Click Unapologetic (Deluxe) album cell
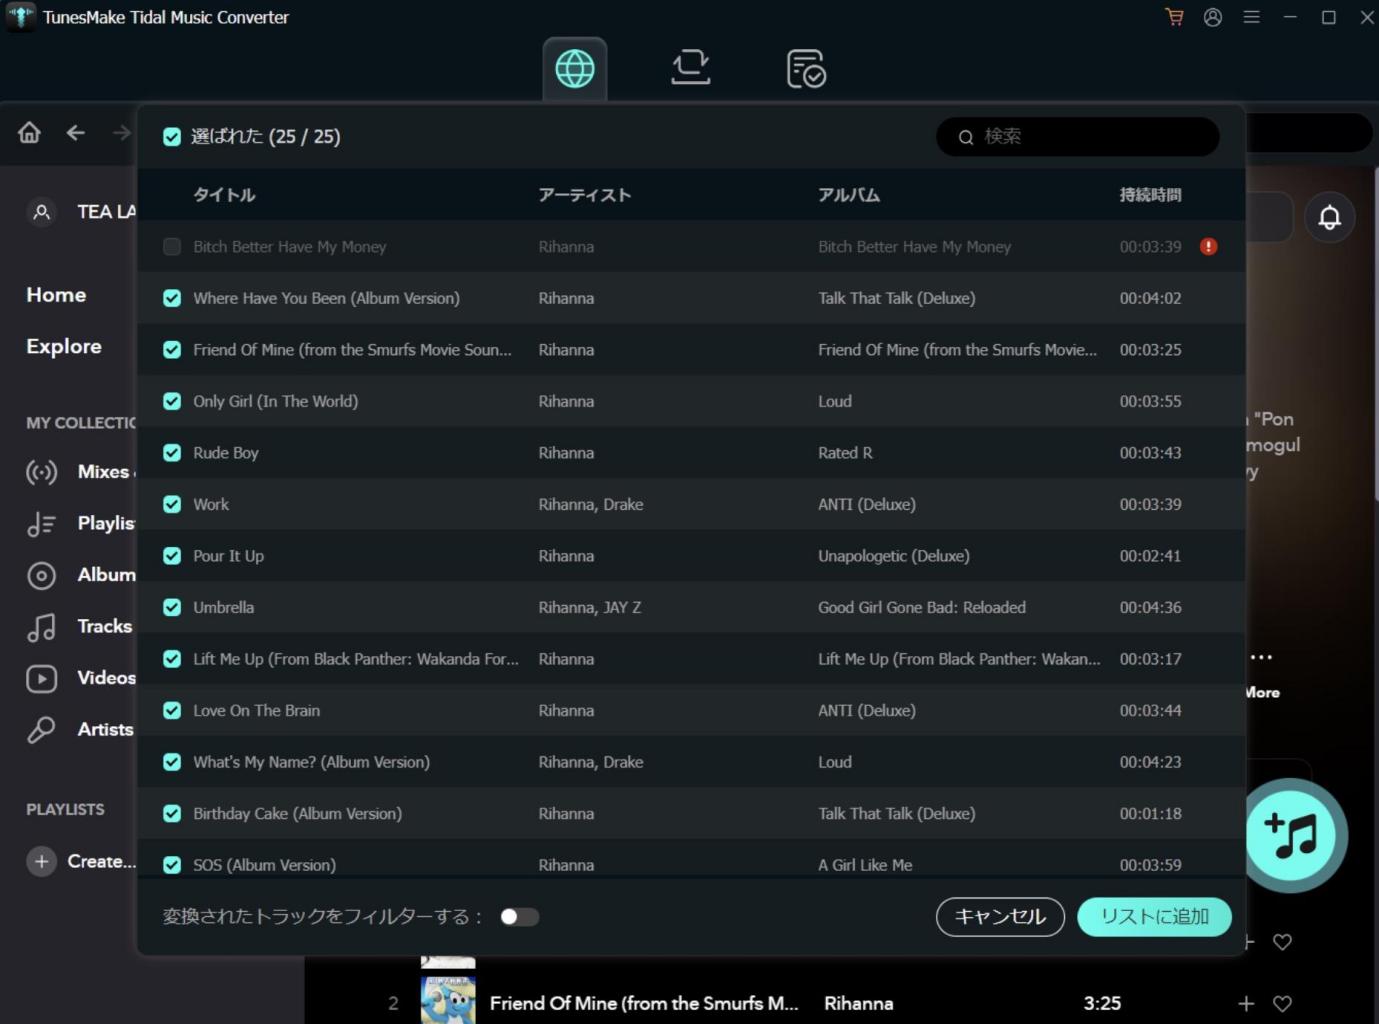 coord(894,556)
